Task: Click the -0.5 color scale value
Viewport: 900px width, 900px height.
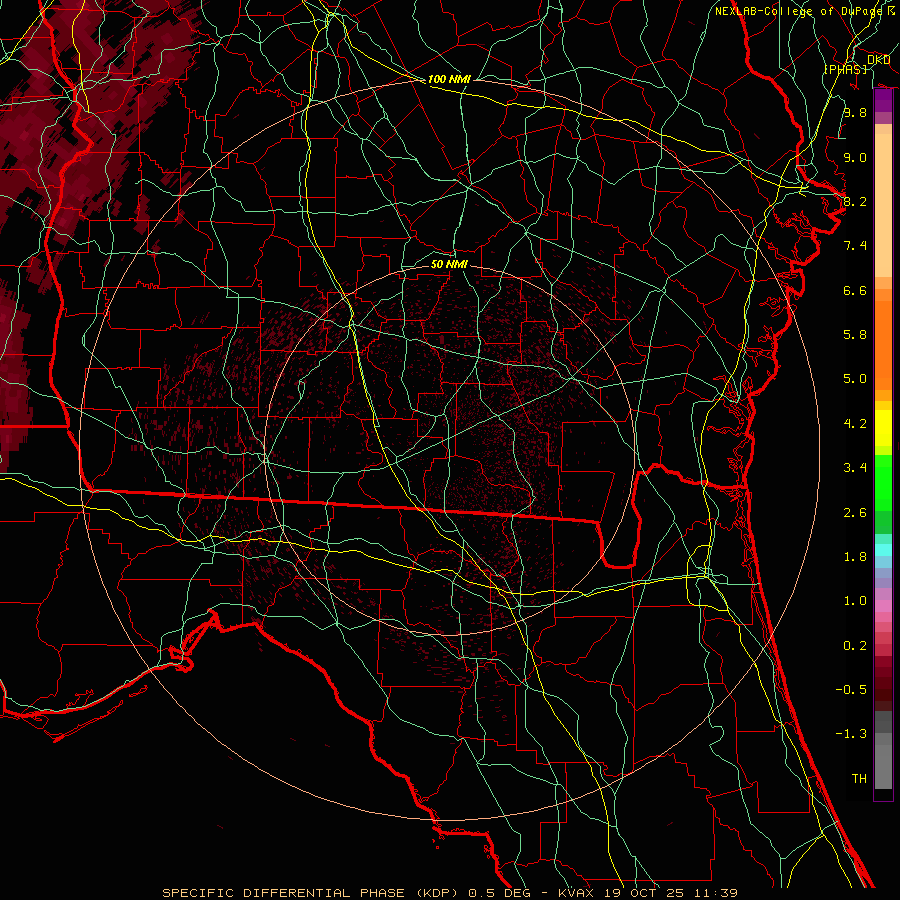Action: coord(851,690)
